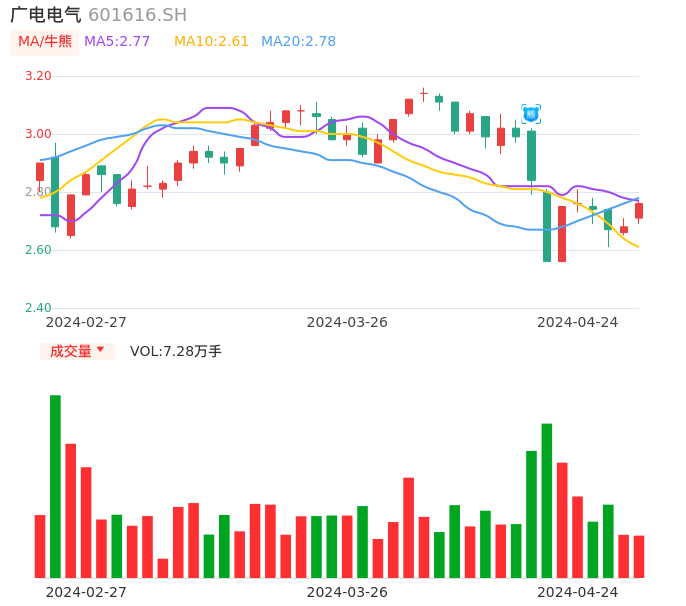Click the last red candlestick on the right
686x606 pixels.
pos(639,211)
